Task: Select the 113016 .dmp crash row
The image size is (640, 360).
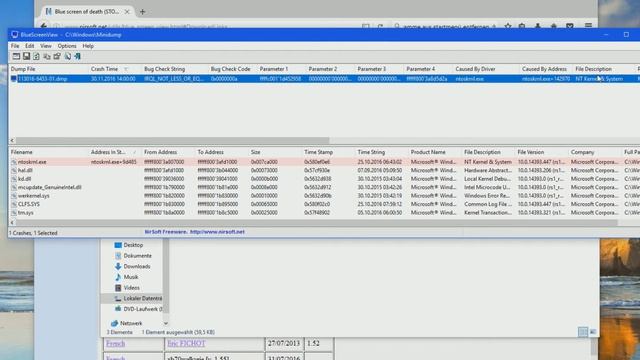Action: tap(324, 79)
